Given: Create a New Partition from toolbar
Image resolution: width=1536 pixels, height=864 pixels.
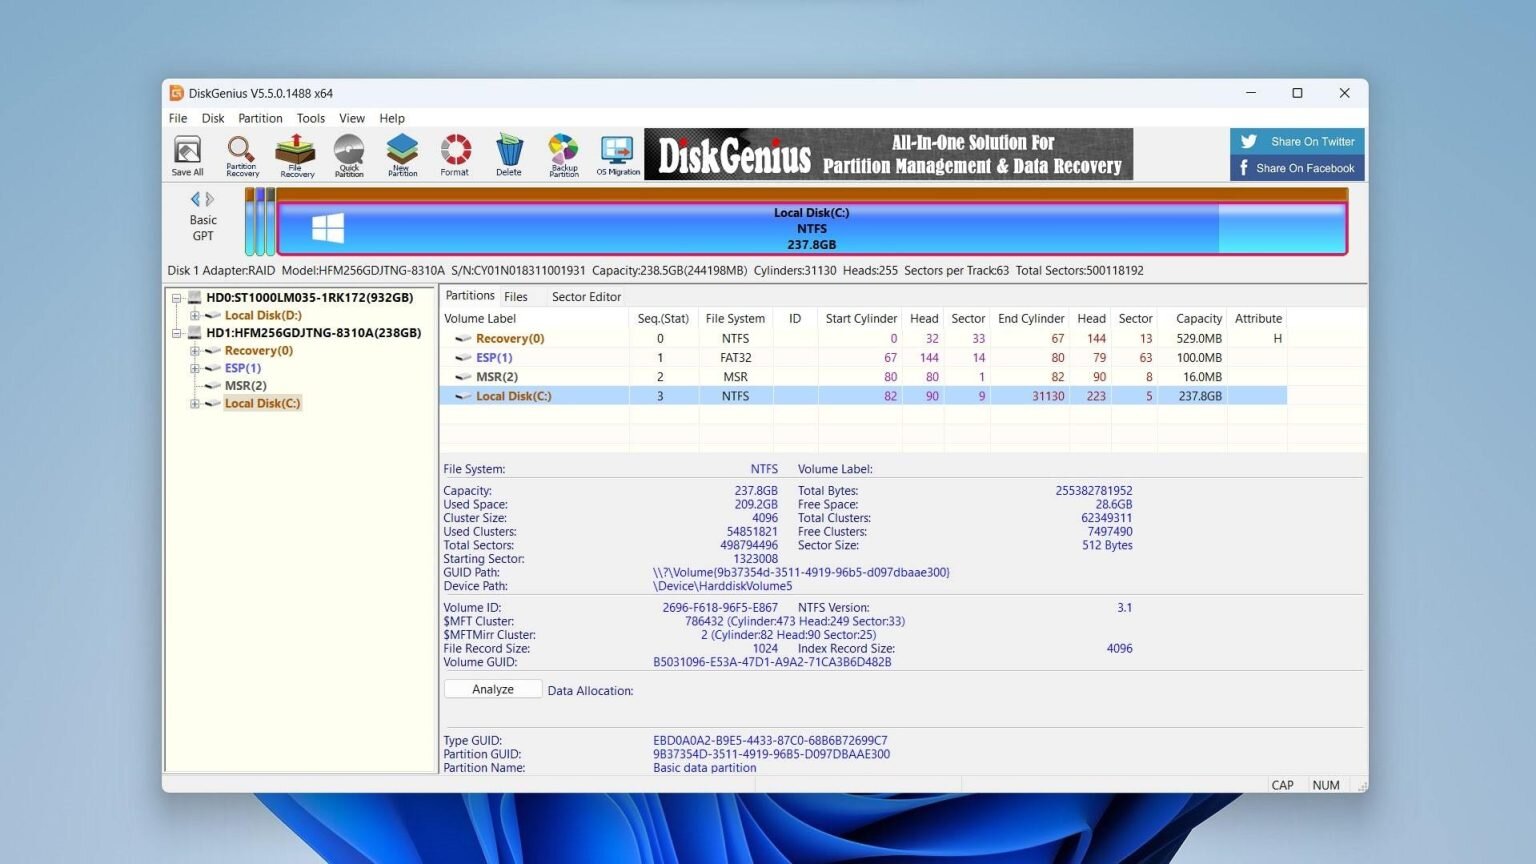Looking at the screenshot, I should 402,155.
